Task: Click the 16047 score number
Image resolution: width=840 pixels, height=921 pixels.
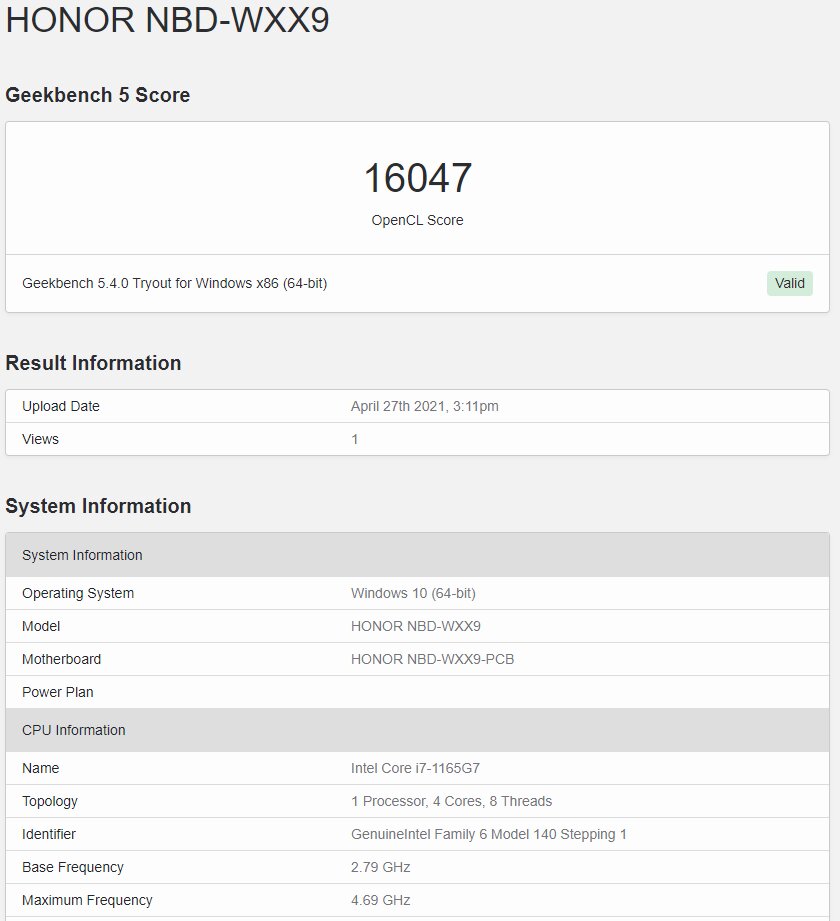Action: pos(418,177)
